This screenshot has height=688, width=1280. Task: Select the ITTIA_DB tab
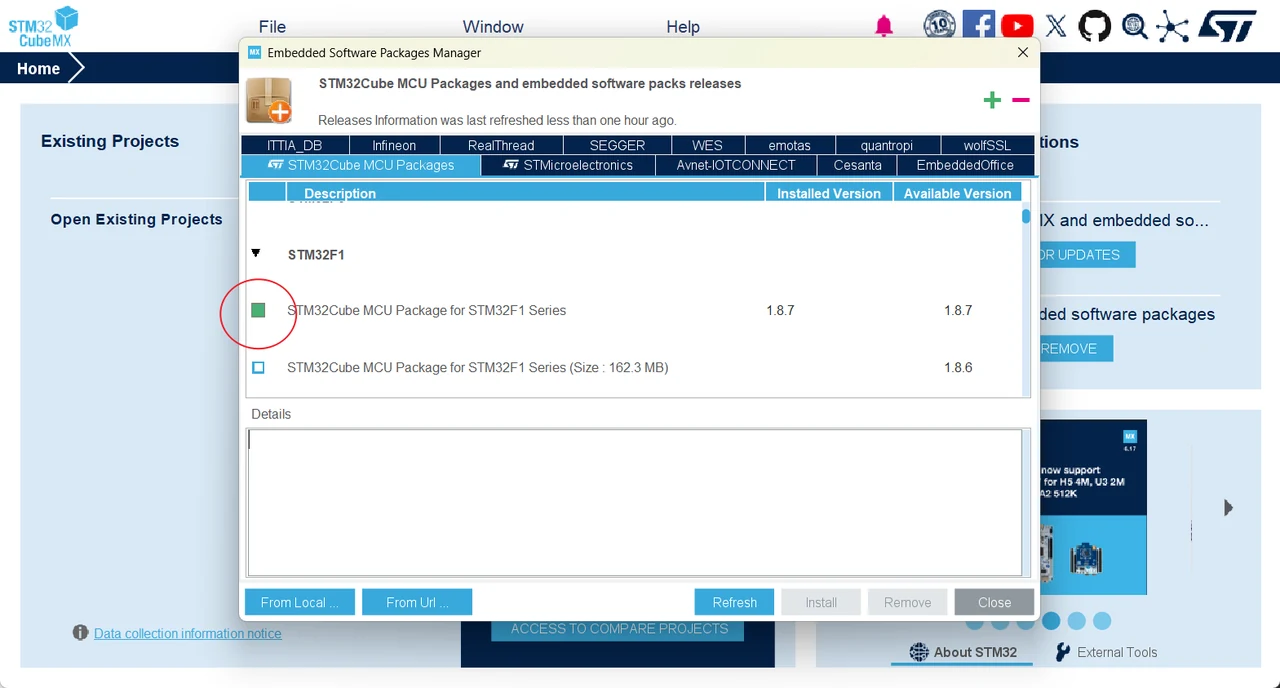(294, 145)
